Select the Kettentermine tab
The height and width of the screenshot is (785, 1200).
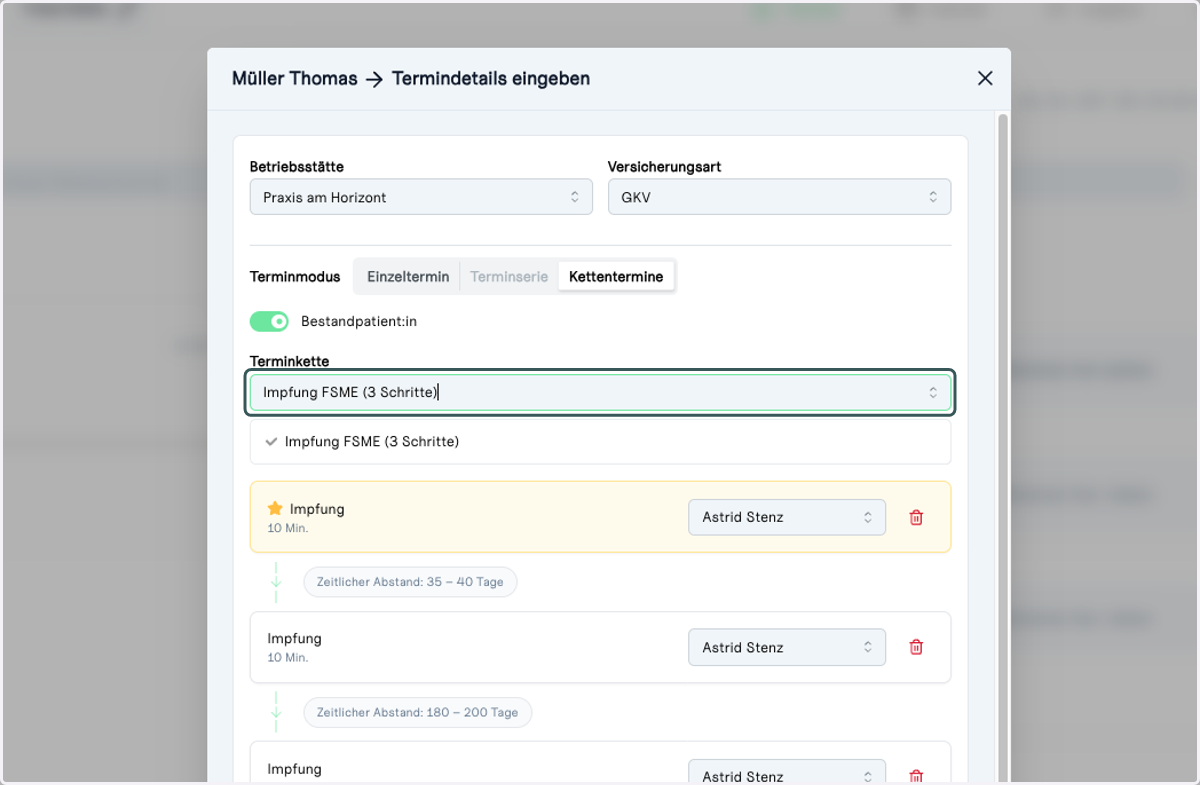click(616, 277)
